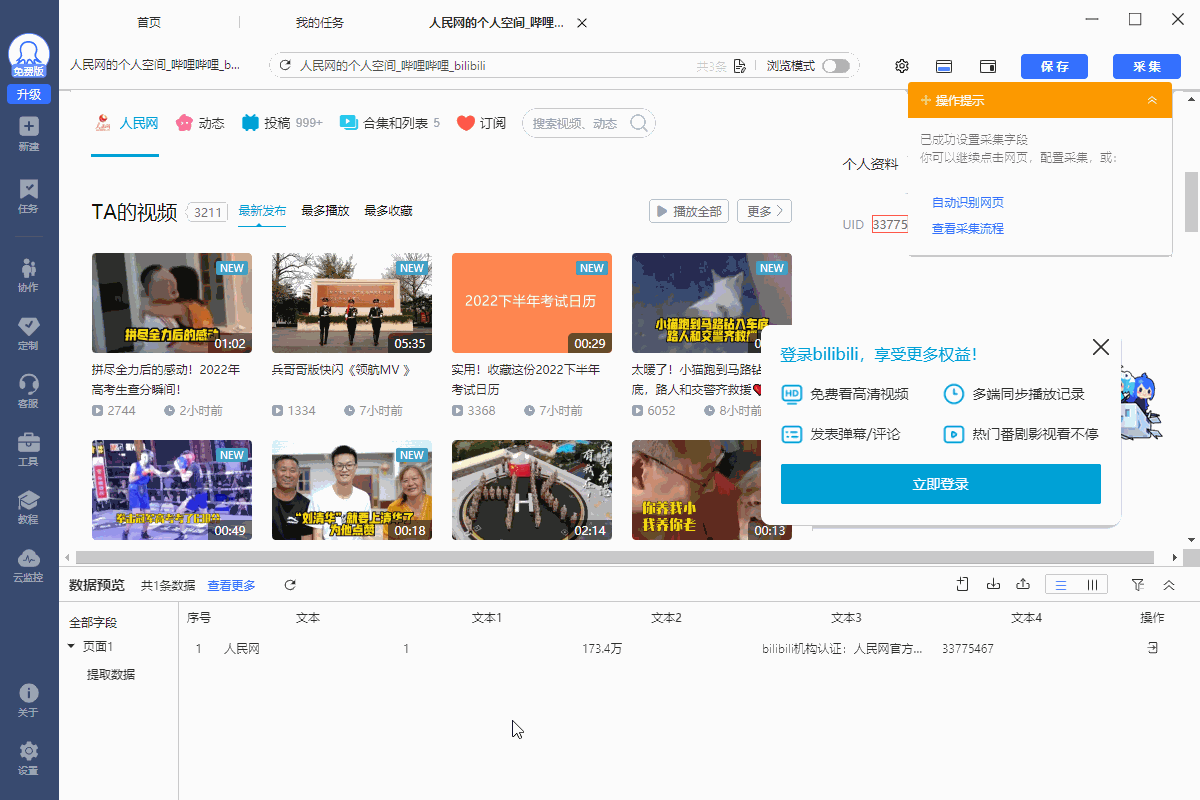Click the 采集 collect button
The height and width of the screenshot is (800, 1200).
[x=1146, y=66]
